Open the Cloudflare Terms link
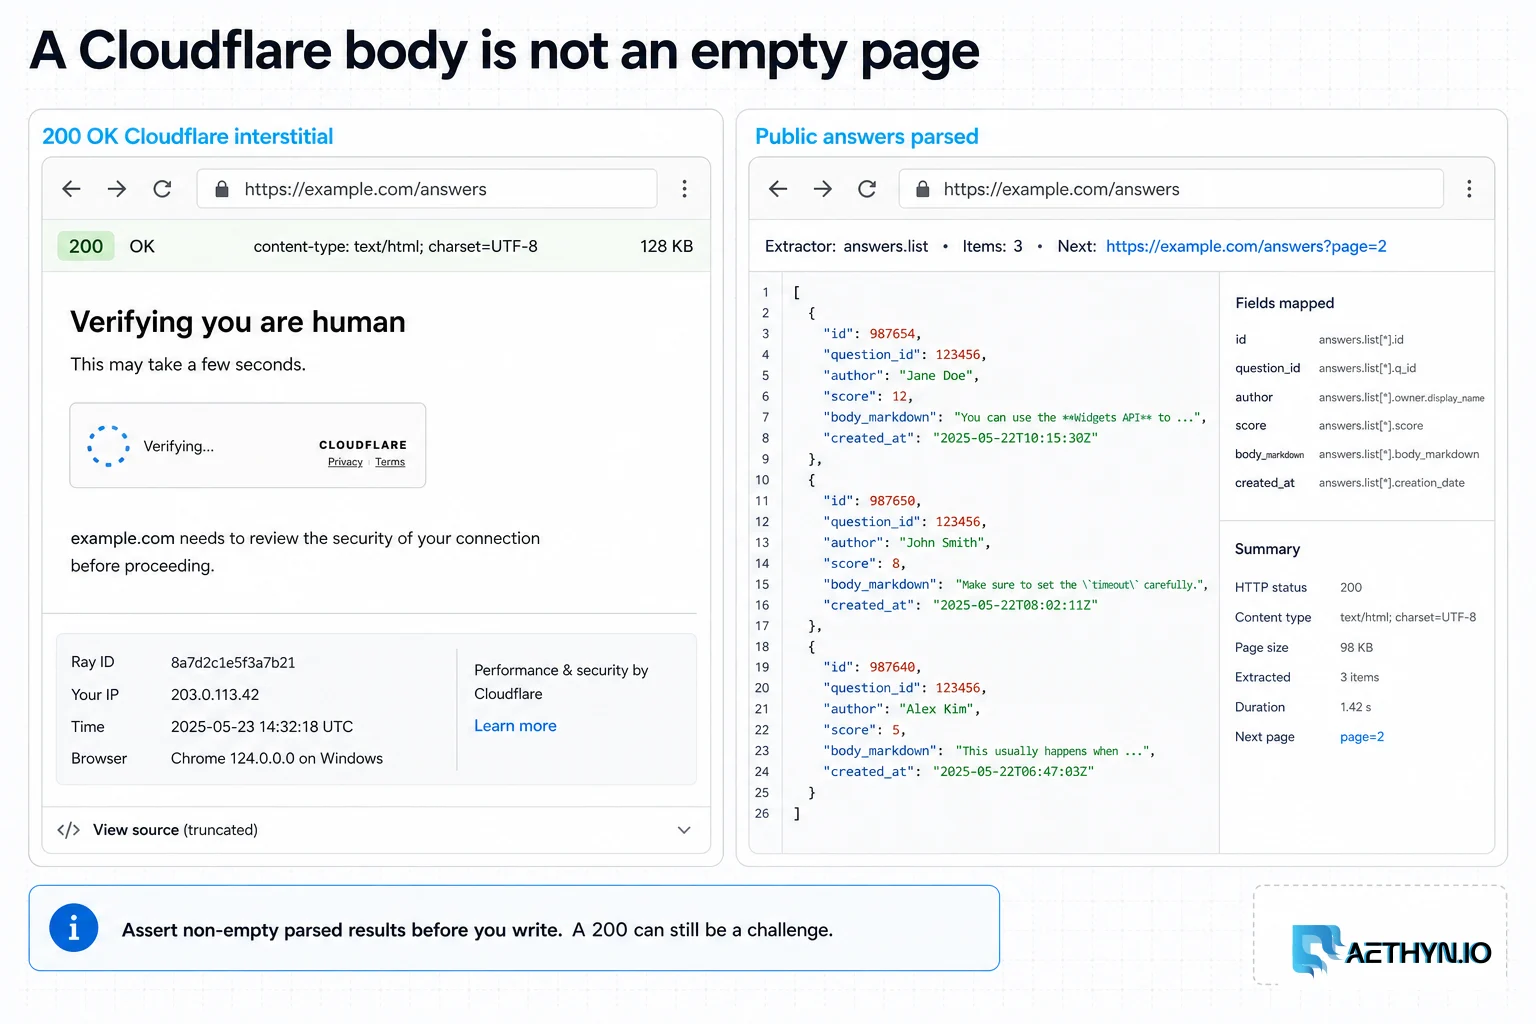The width and height of the screenshot is (1536, 1024). (x=390, y=462)
